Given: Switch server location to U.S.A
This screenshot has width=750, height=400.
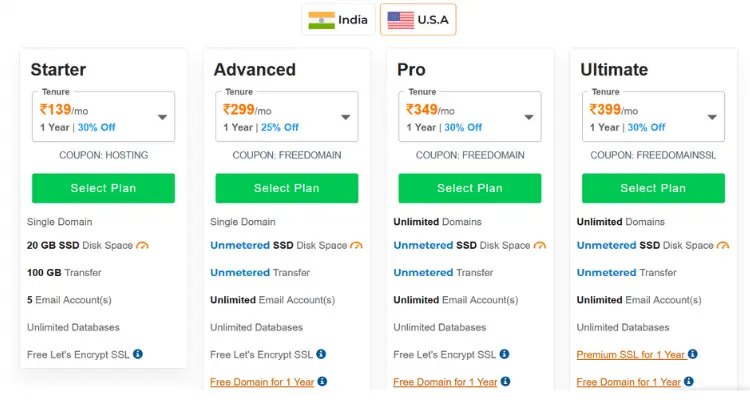Looking at the screenshot, I should pyautogui.click(x=418, y=20).
